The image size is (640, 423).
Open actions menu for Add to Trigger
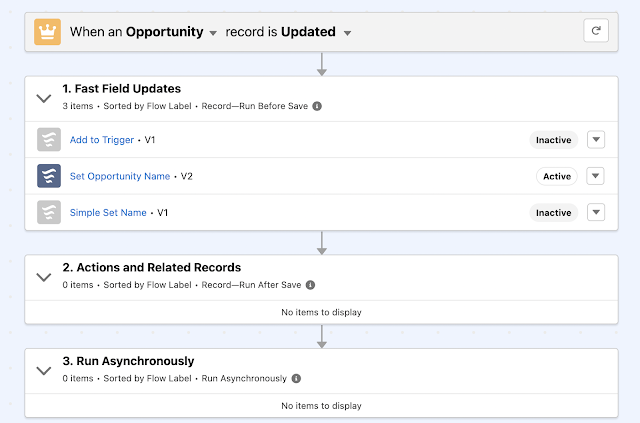tap(595, 140)
